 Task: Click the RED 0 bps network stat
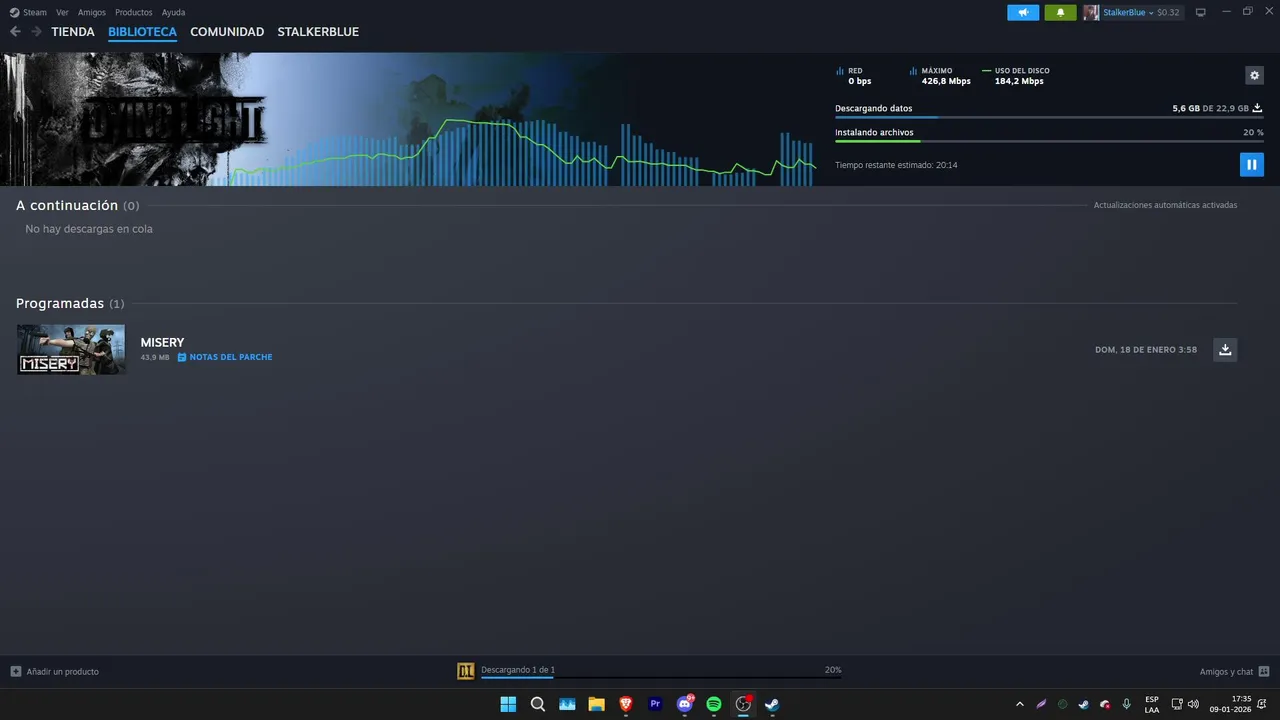(854, 76)
